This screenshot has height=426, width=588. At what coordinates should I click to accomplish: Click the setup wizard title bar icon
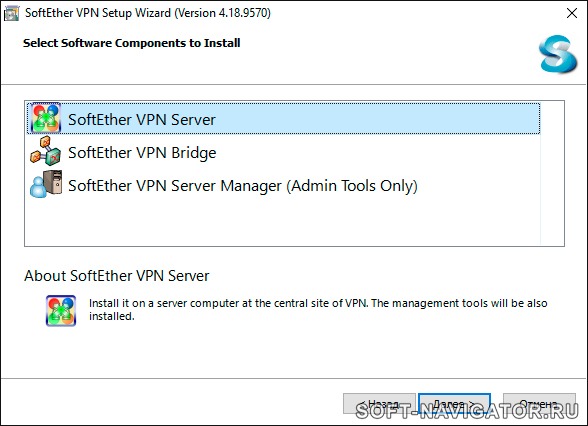point(11,13)
